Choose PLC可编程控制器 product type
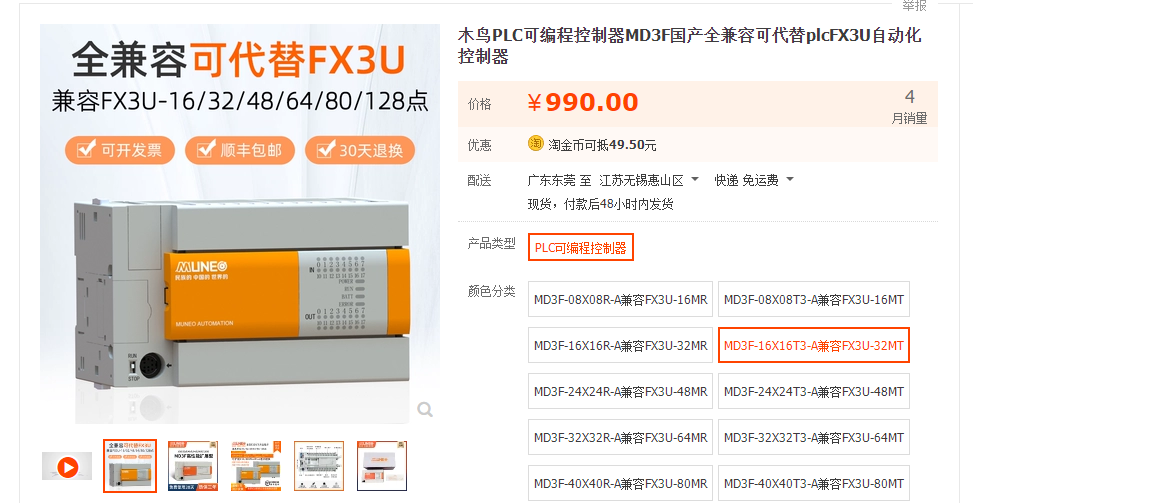Viewport: 1175px width, 503px height. tap(581, 247)
